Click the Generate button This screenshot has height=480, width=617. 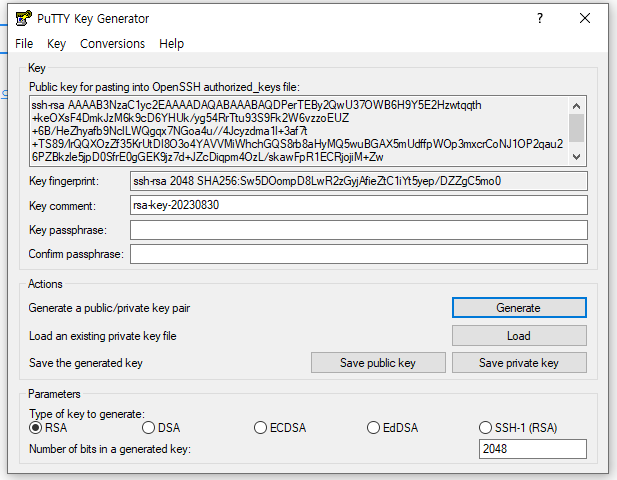coord(519,308)
